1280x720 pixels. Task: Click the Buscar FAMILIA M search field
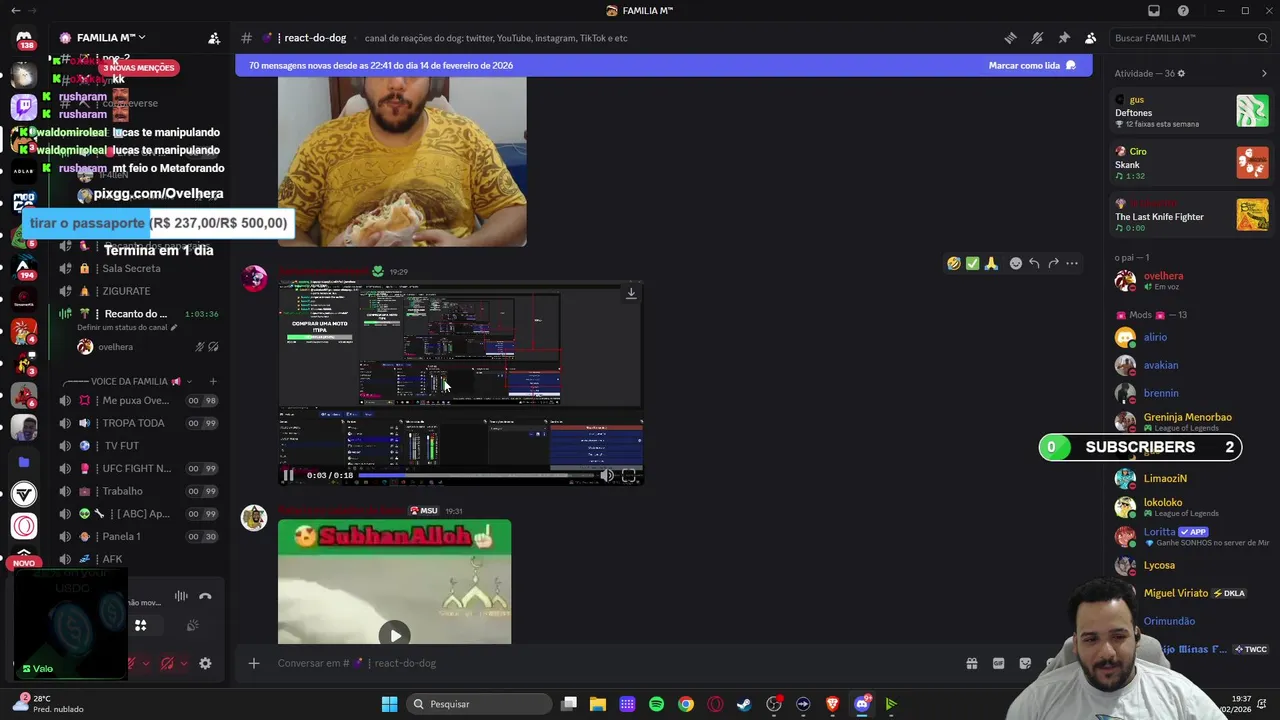1189,38
